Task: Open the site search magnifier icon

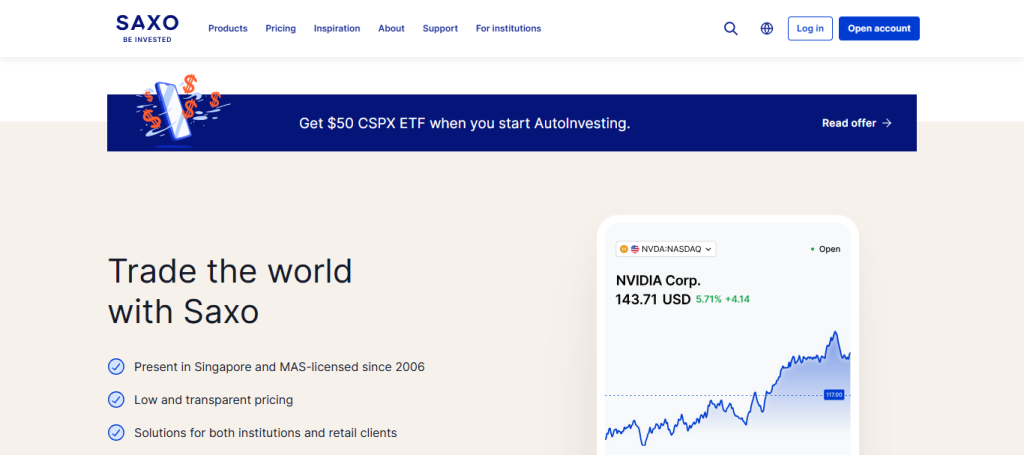Action: (x=731, y=29)
